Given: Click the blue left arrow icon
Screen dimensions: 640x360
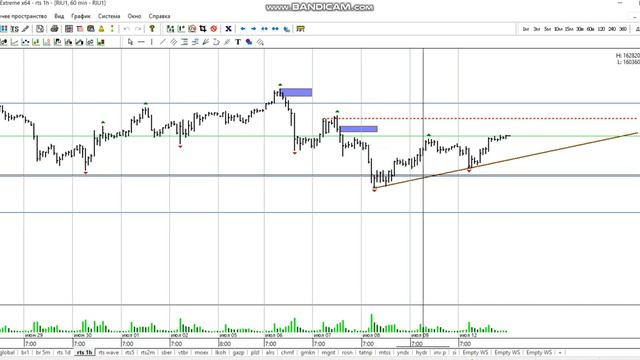Looking at the screenshot, I should tap(243, 29).
